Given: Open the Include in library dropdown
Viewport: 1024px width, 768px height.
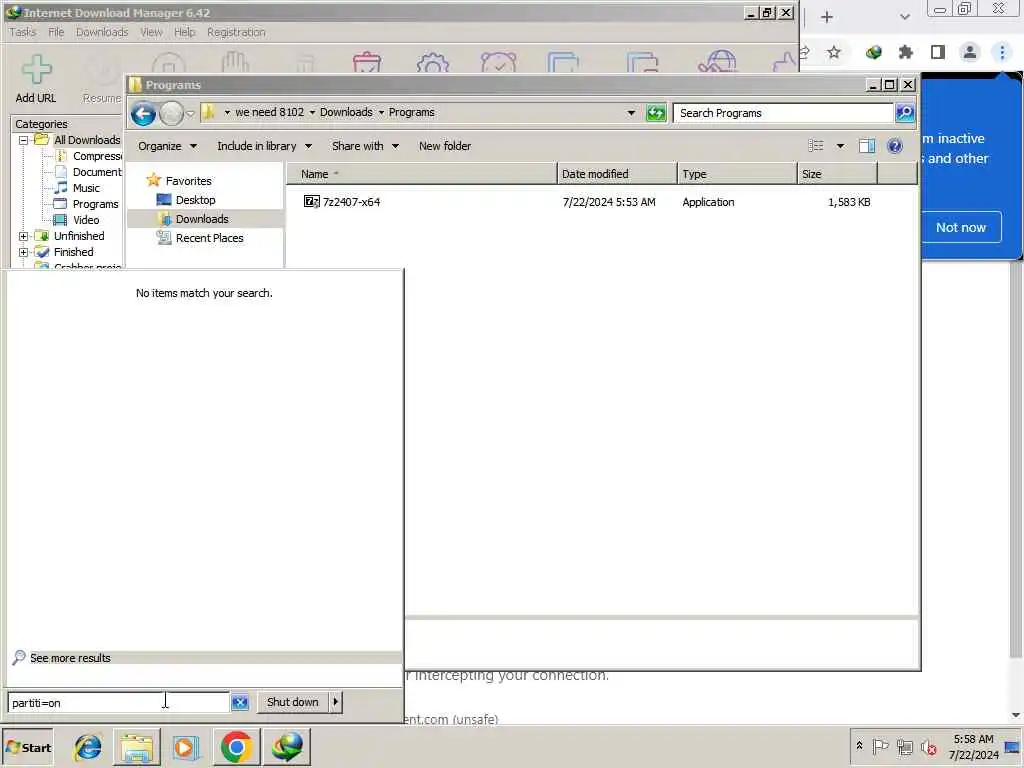Looking at the screenshot, I should click(x=264, y=146).
